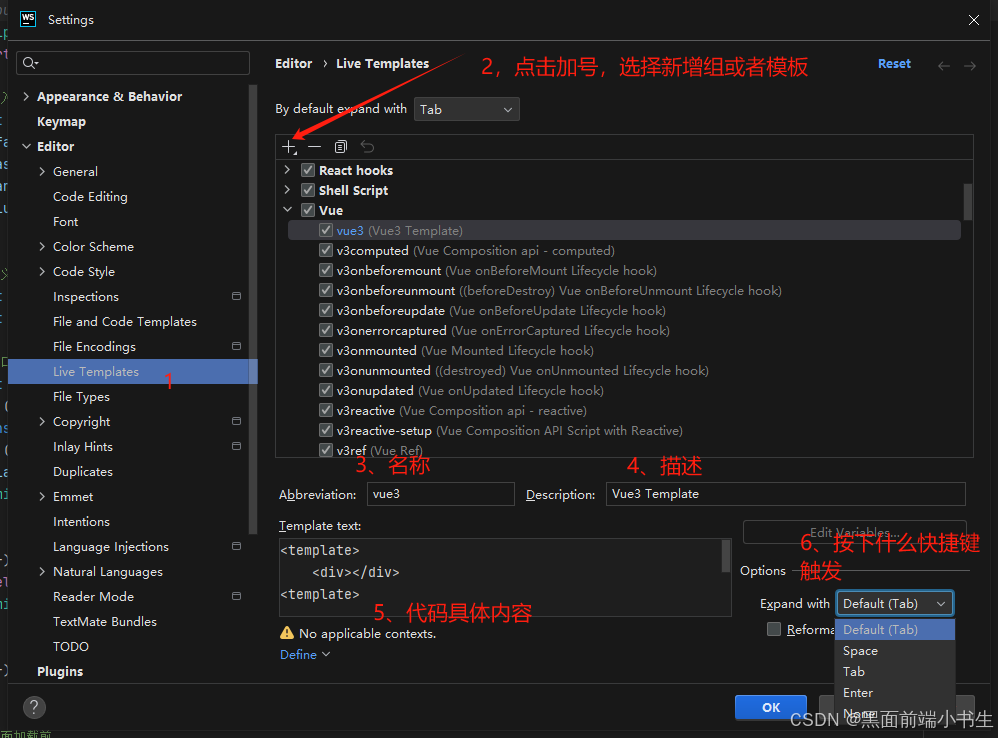Enable the Reformat checkbox

774,629
